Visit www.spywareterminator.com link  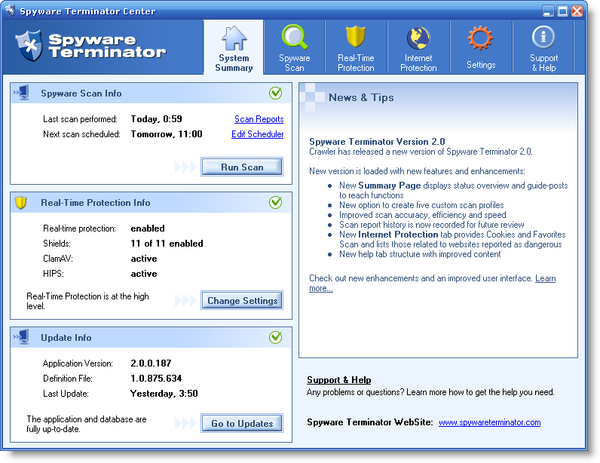pos(489,422)
